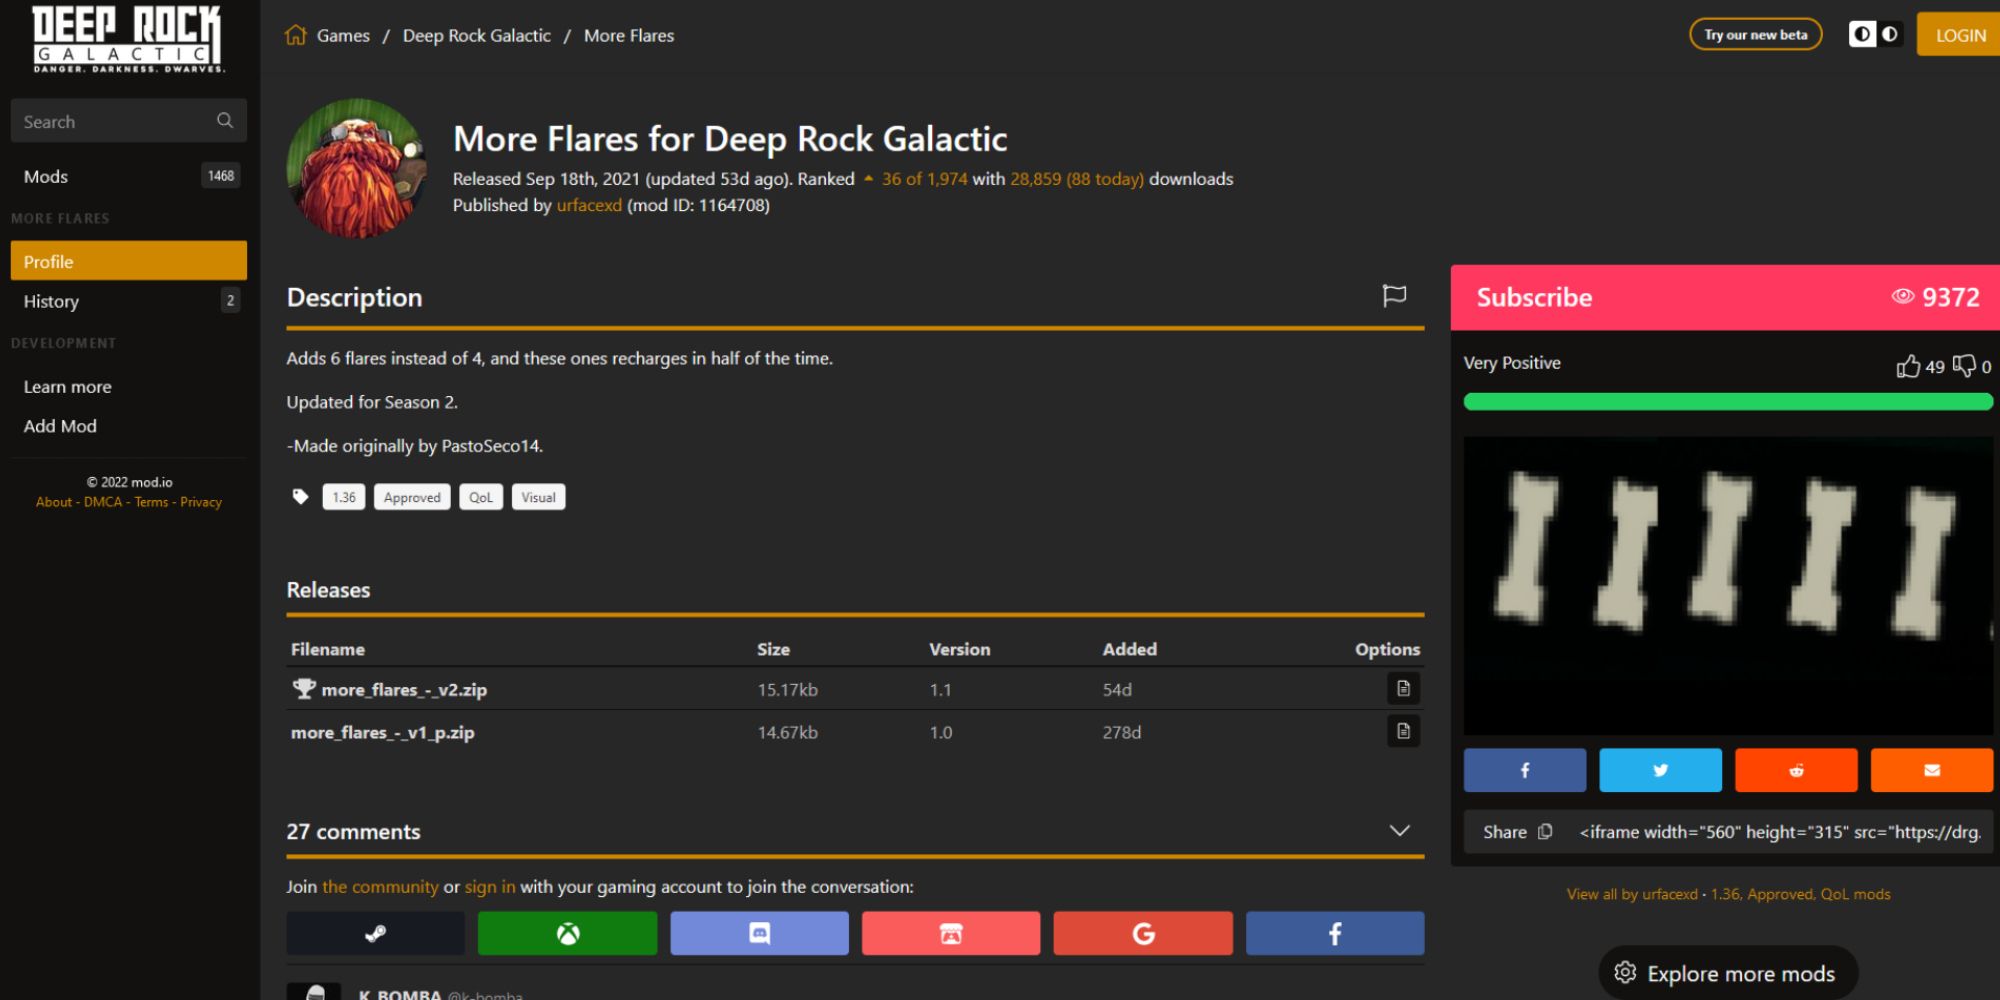Click the sign in link
Image resolution: width=2000 pixels, height=1000 pixels.
pos(490,886)
